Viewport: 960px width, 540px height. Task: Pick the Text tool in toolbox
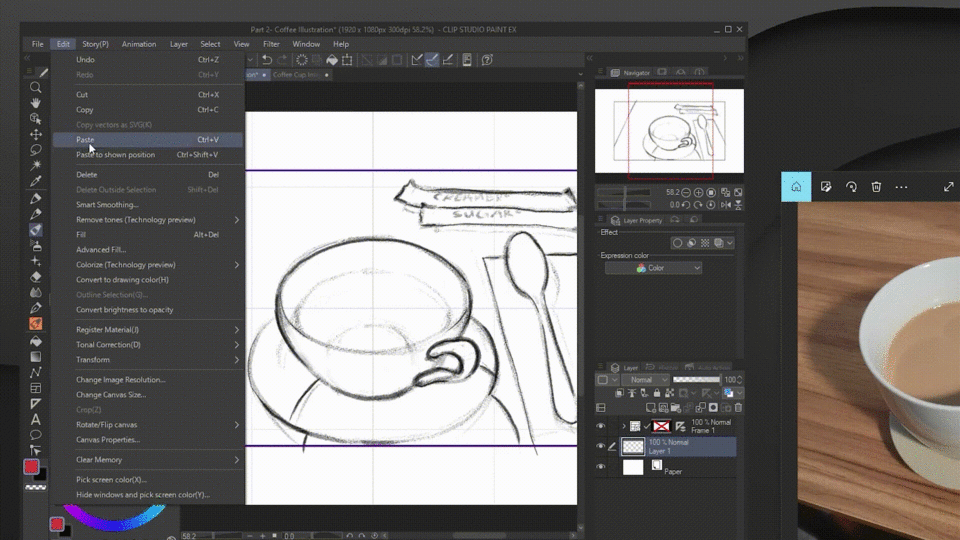coord(35,419)
